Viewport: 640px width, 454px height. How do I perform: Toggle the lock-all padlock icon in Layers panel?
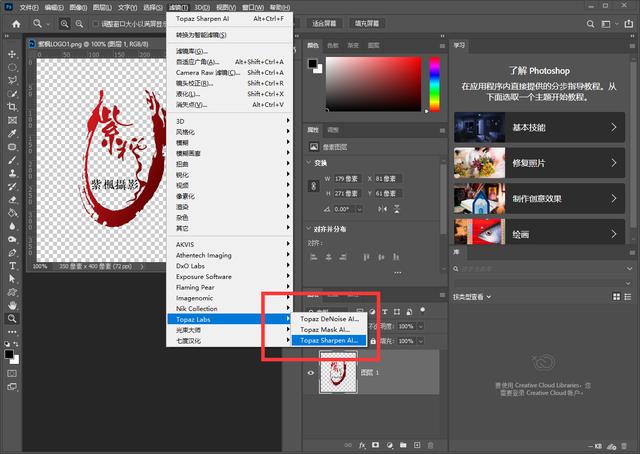click(x=373, y=341)
